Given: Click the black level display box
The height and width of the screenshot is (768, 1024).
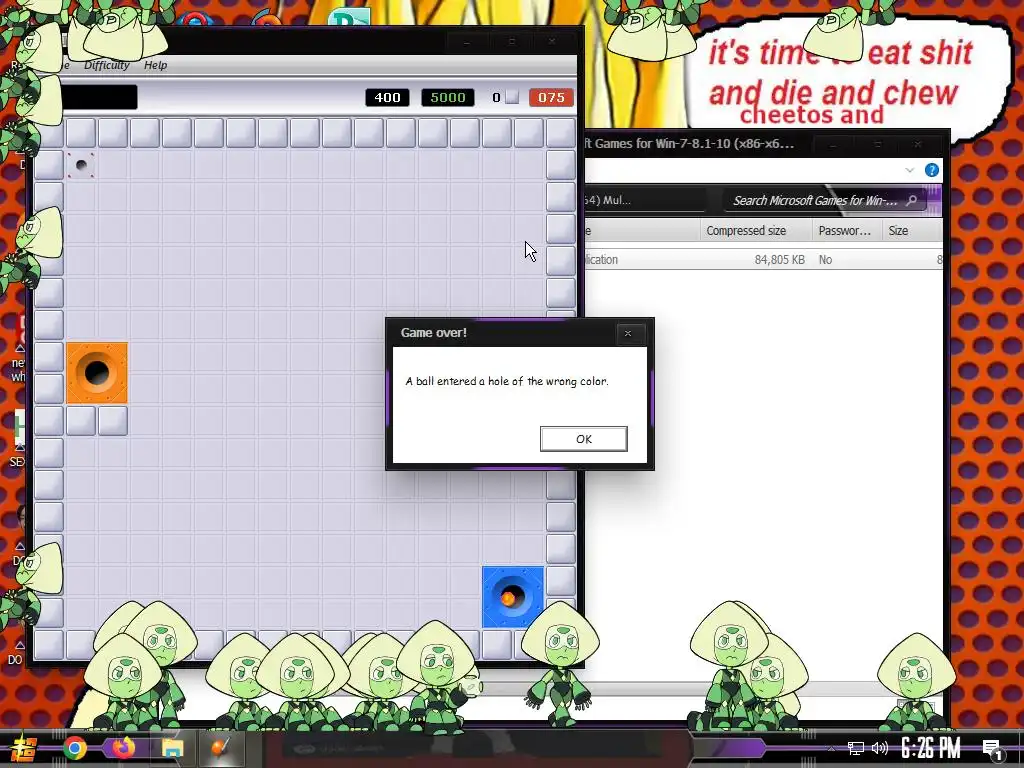Looking at the screenshot, I should coord(101,97).
